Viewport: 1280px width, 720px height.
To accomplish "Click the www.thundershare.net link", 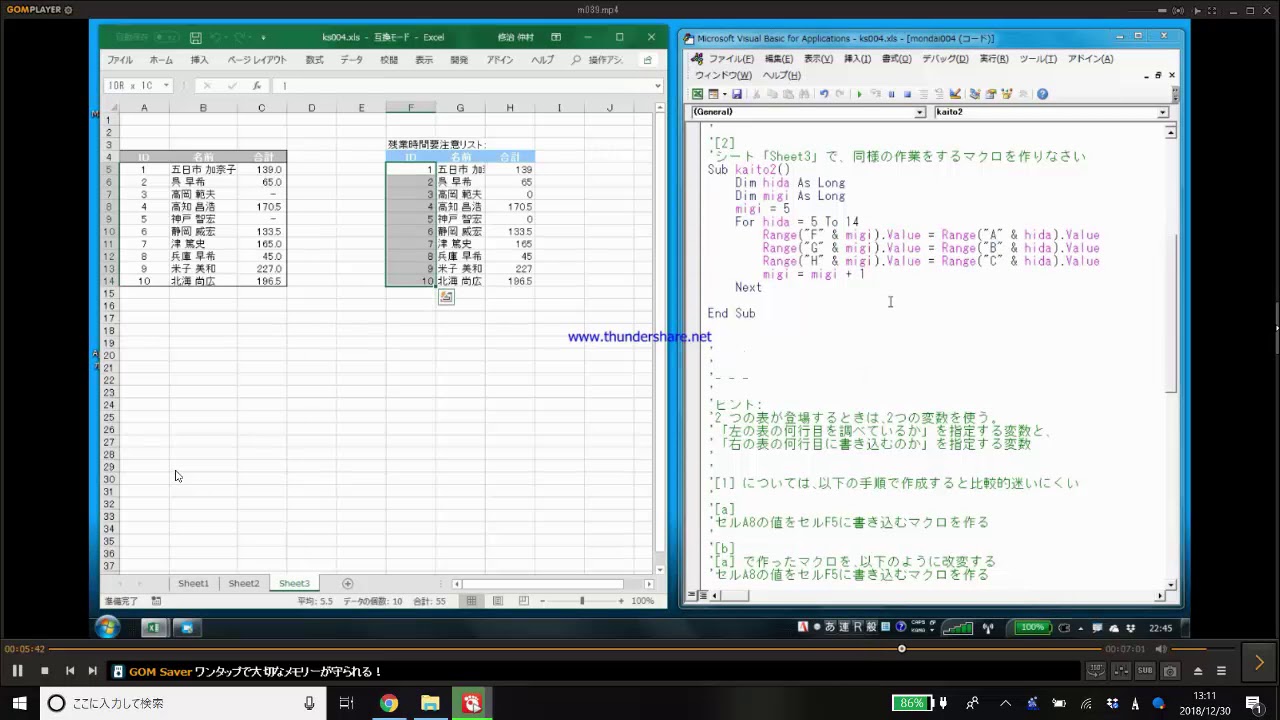I will (x=639, y=337).
